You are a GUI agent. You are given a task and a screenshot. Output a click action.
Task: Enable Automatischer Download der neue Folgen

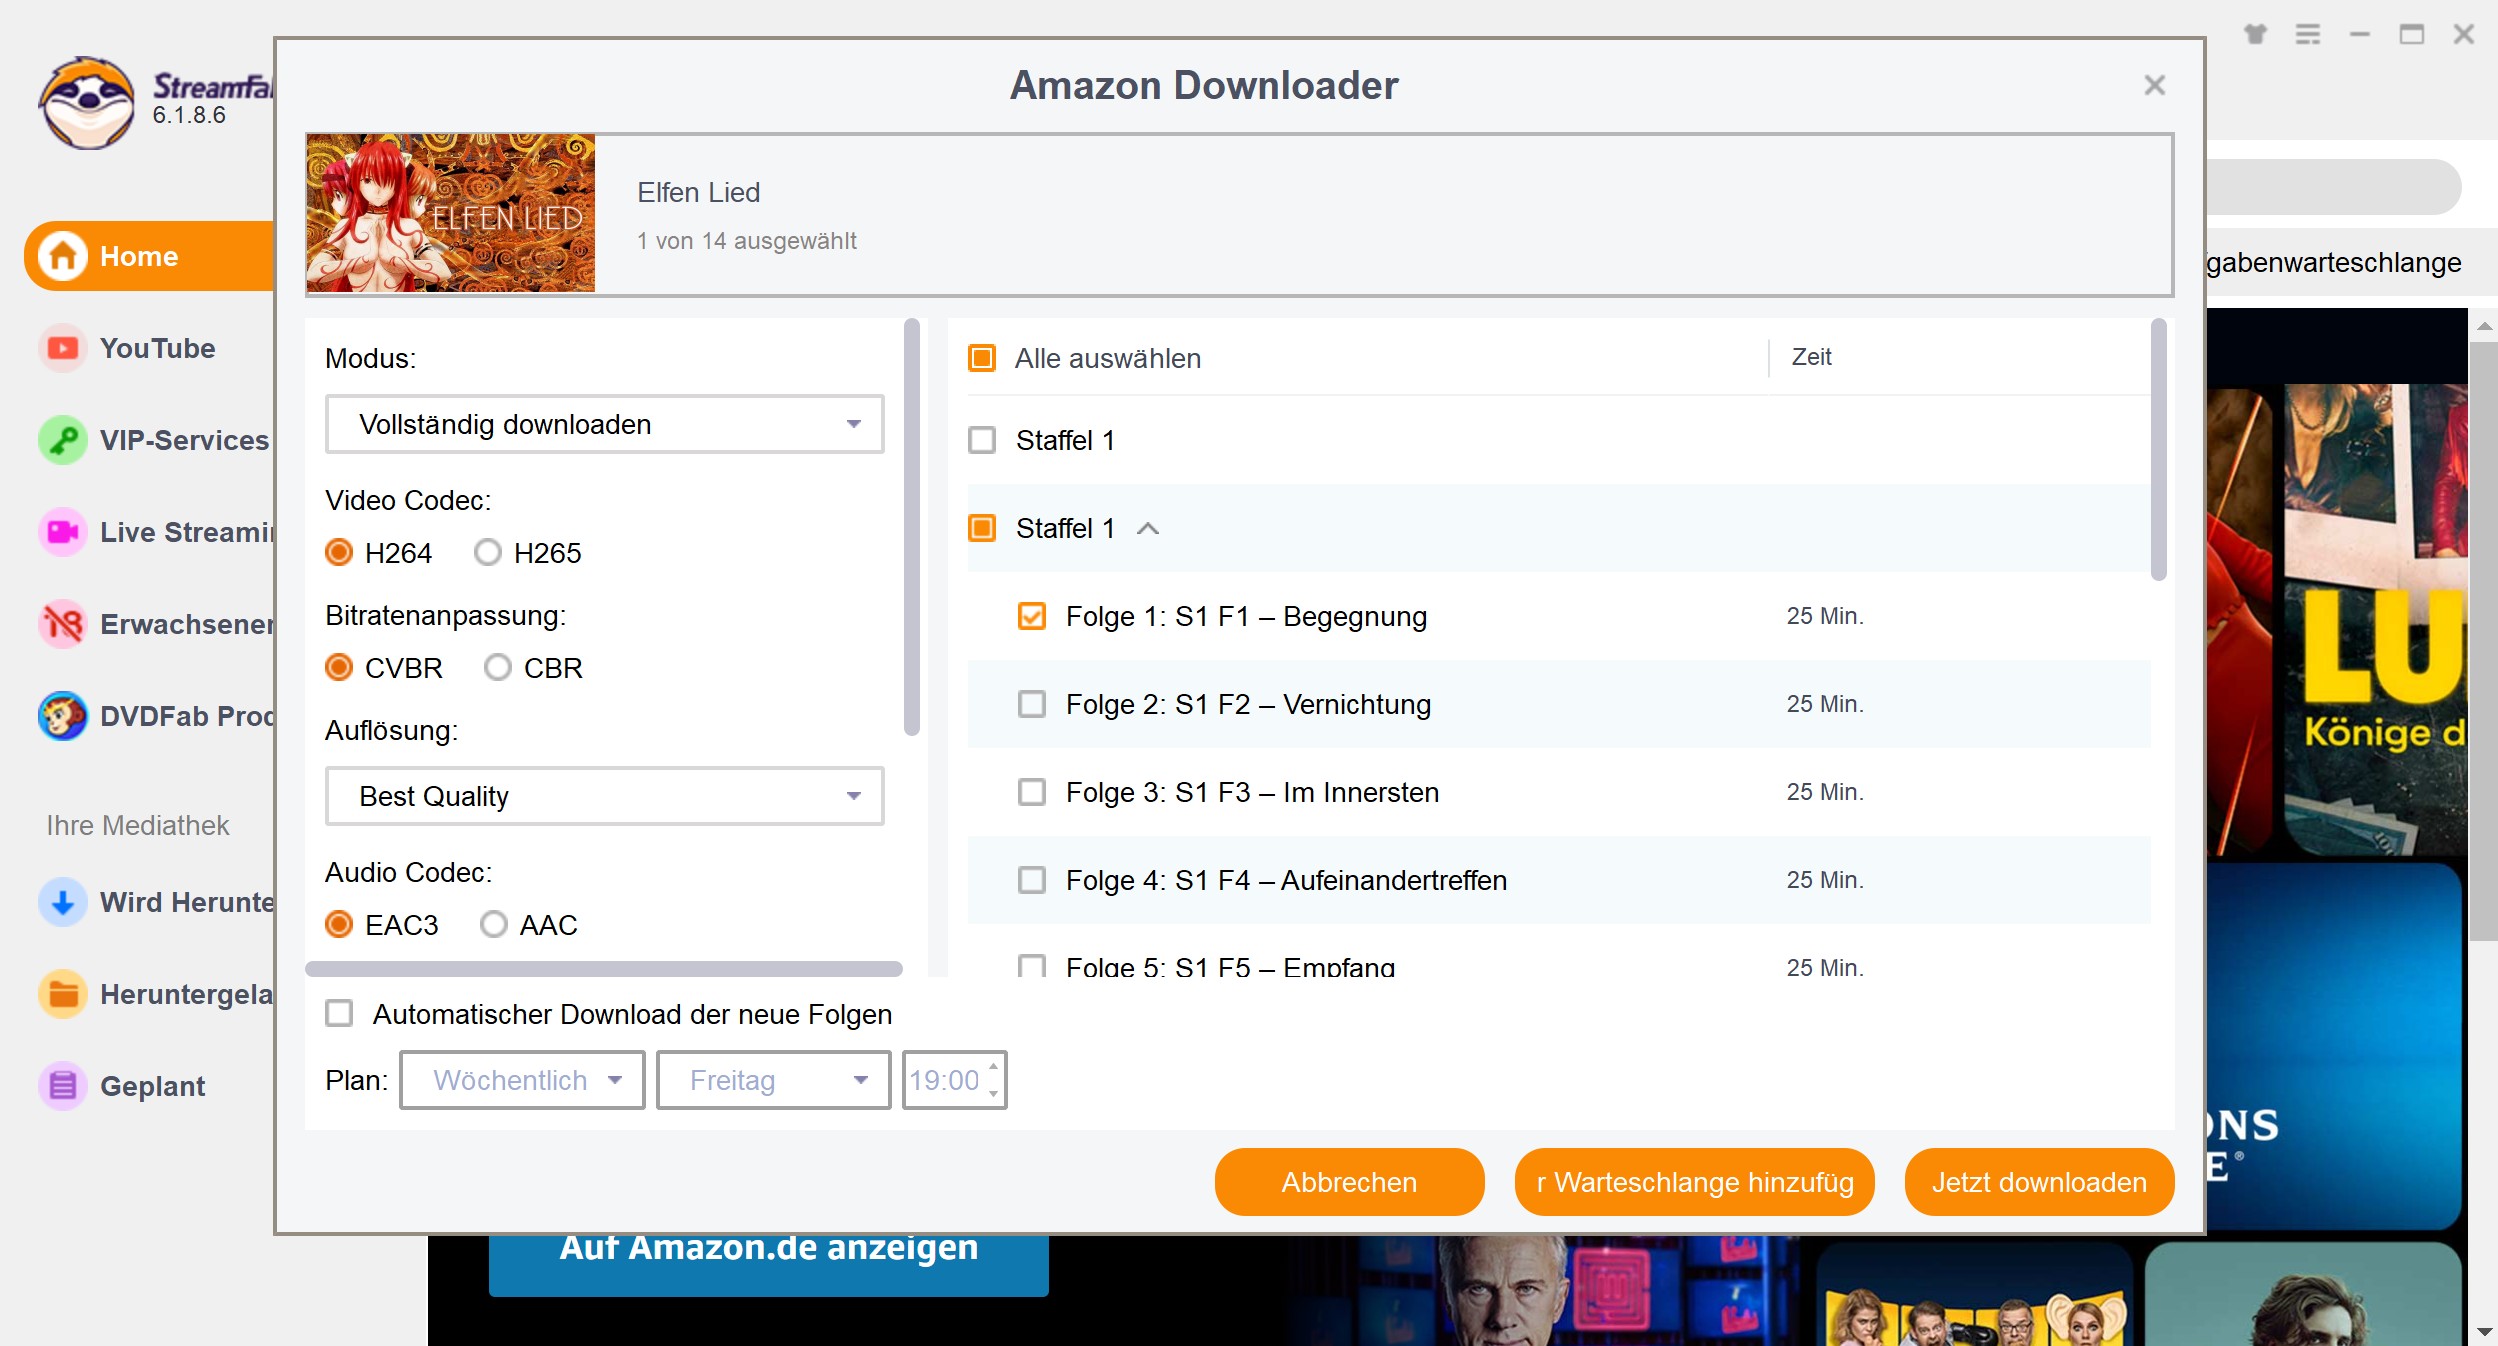pos(339,1014)
